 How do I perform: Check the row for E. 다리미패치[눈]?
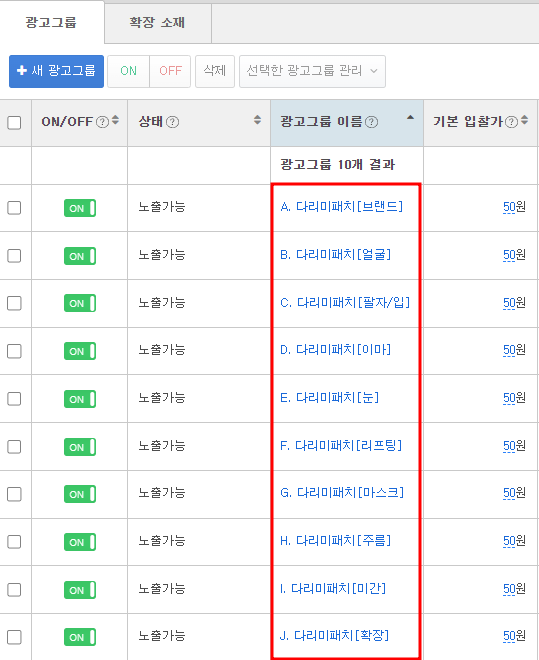(14, 399)
